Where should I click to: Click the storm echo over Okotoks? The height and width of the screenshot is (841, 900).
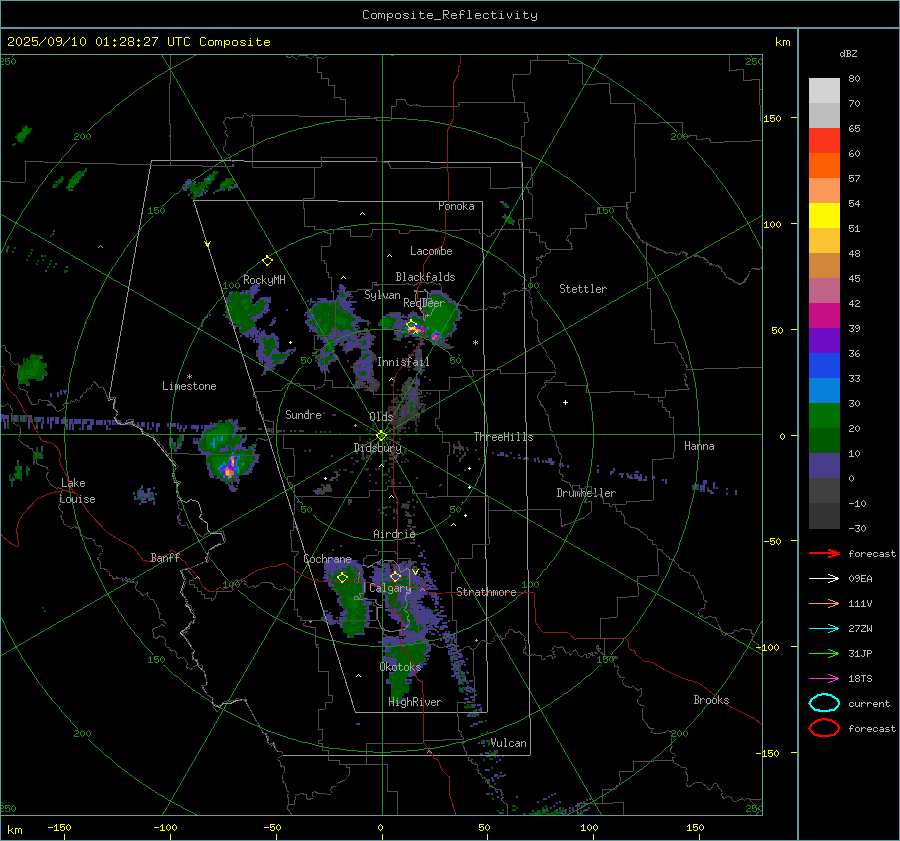click(405, 666)
